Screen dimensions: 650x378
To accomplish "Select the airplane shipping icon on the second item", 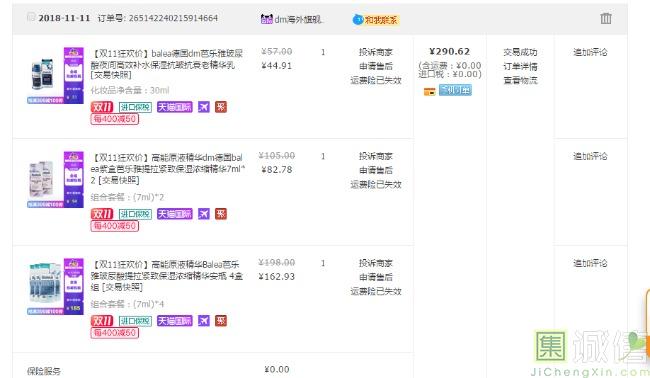I will (204, 214).
